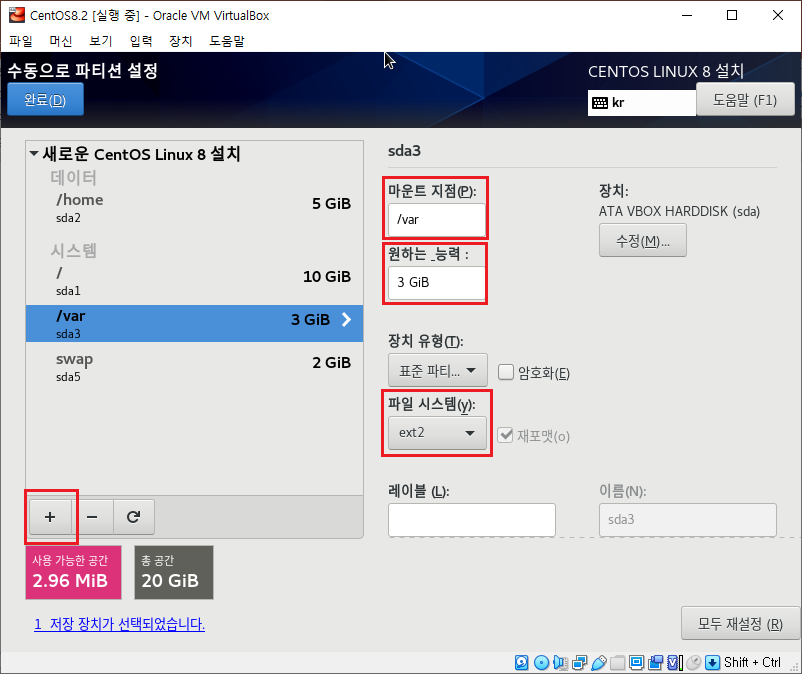Viewport: 802px width, 674px height.
Task: Open the ext2 file system dropdown
Action: [x=437, y=433]
